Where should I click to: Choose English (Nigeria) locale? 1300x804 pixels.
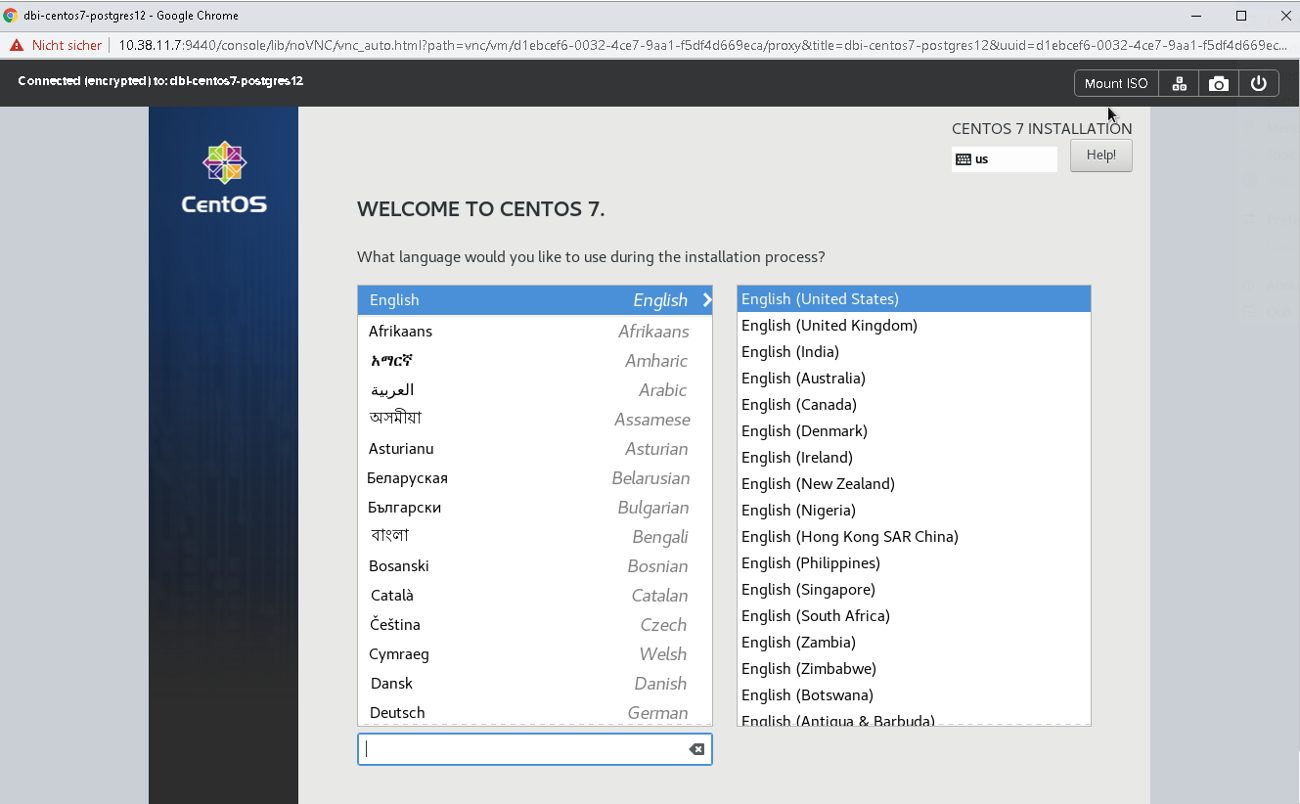click(x=914, y=510)
